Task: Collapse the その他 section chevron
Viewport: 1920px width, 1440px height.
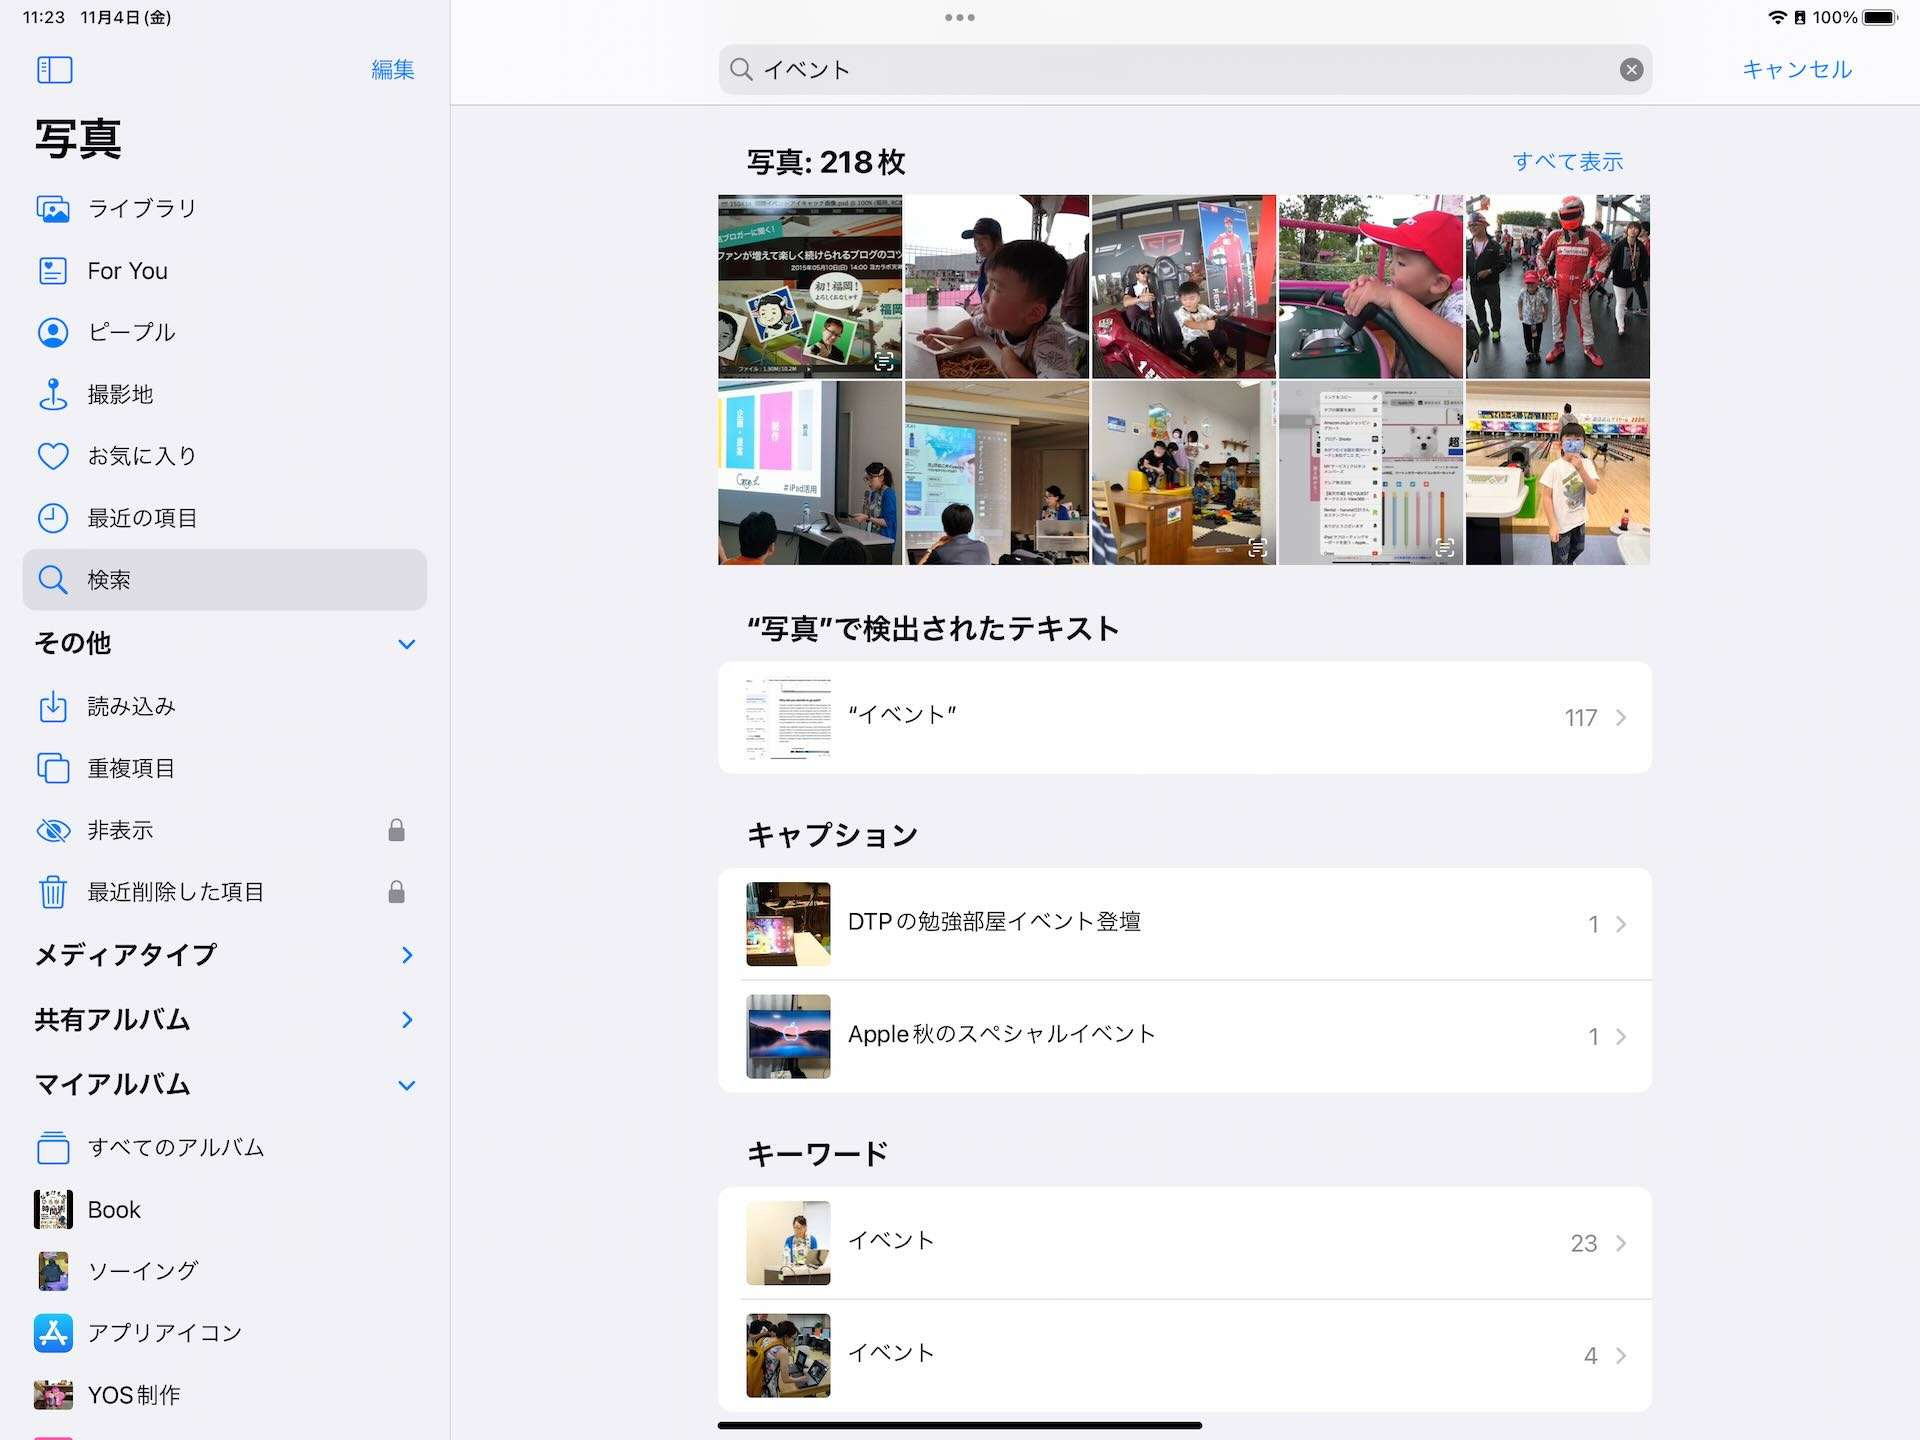Action: point(407,644)
